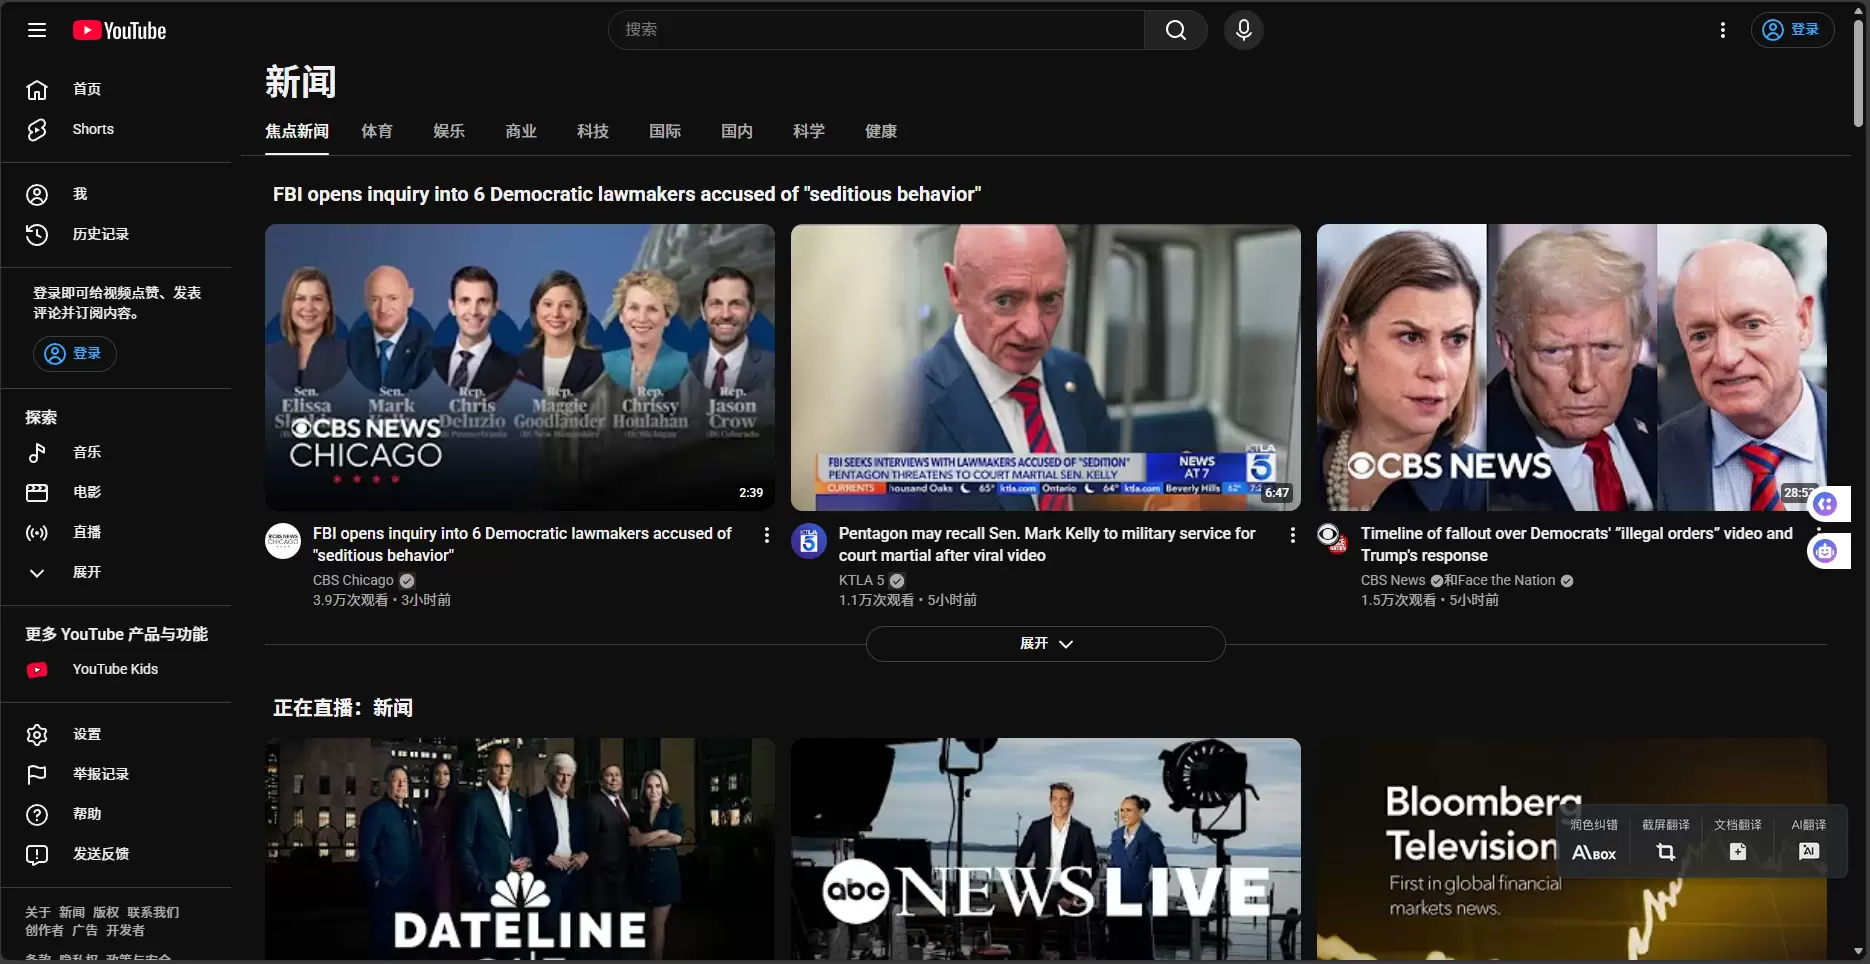The width and height of the screenshot is (1870, 964).
Task: Open watch history in sidebar
Action: tap(100, 234)
